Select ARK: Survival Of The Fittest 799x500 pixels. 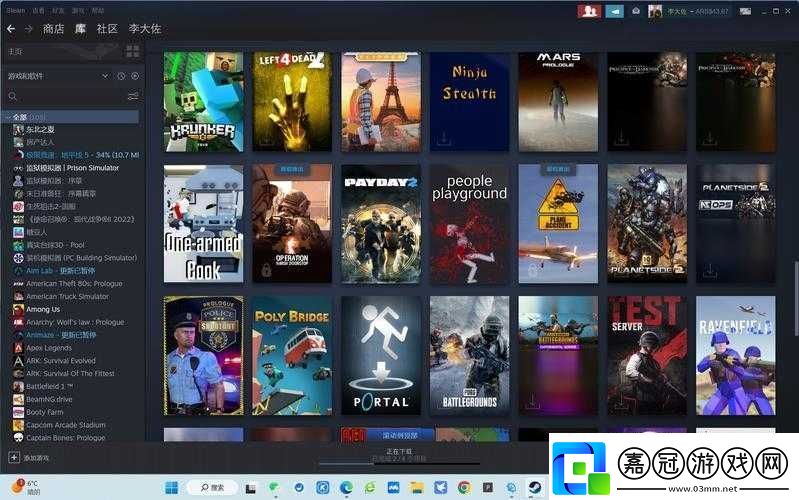pos(70,373)
